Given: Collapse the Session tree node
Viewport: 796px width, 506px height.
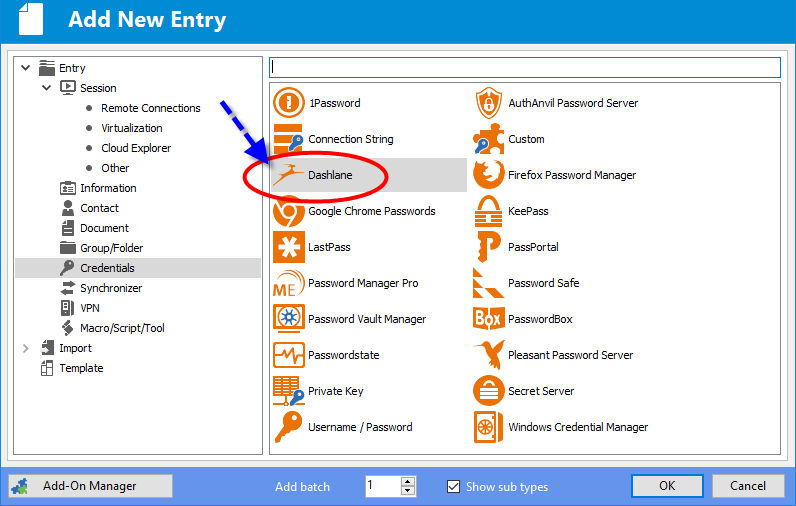Looking at the screenshot, I should 46,88.
